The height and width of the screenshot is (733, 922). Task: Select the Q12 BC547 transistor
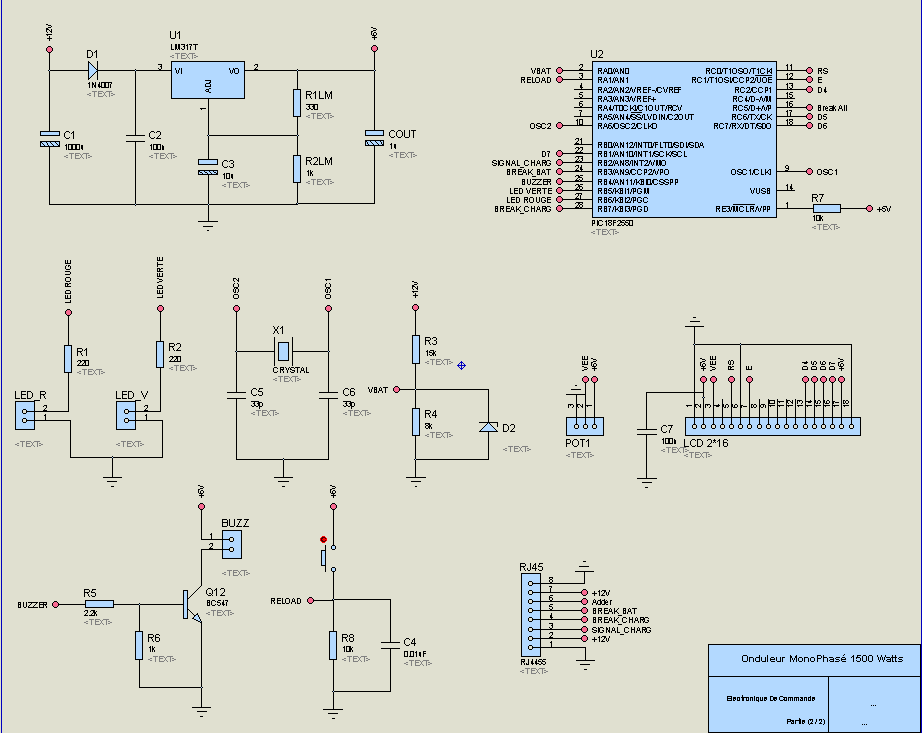pos(191,605)
